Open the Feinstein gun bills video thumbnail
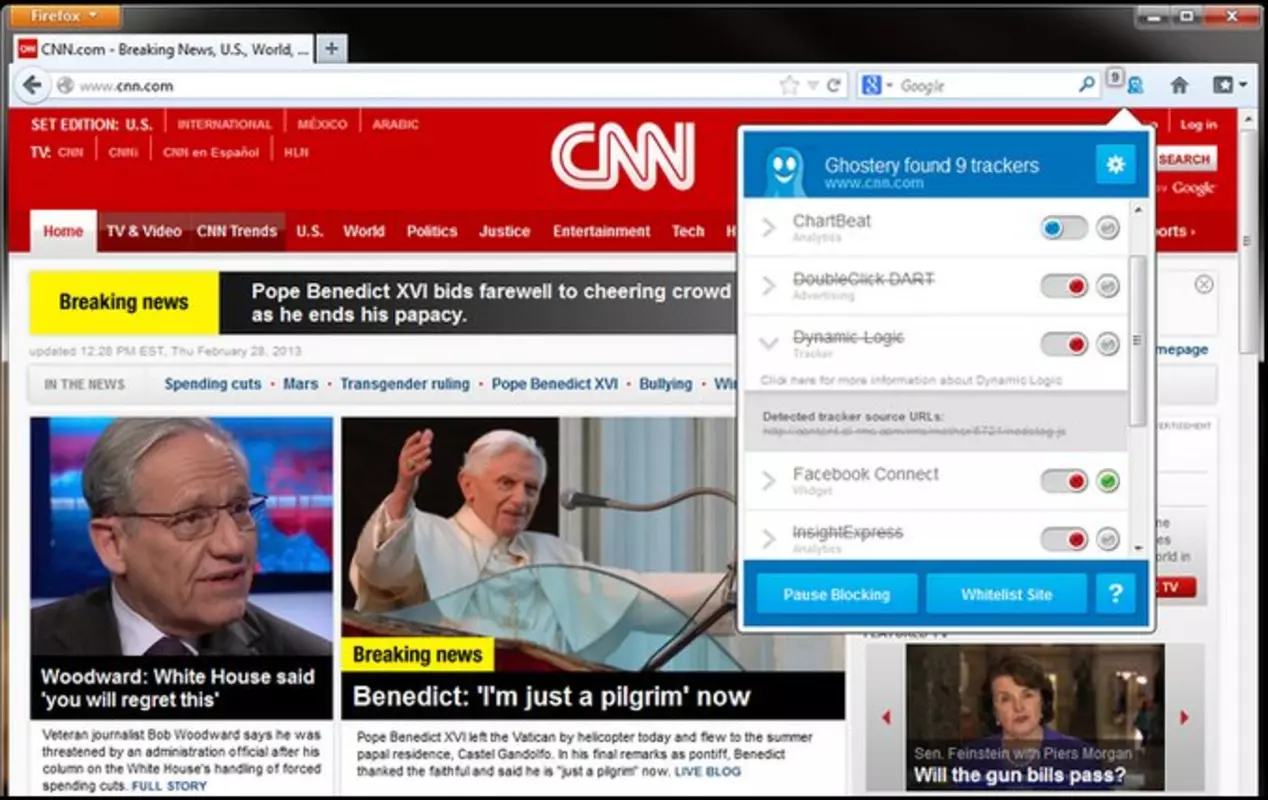Viewport: 1268px width, 800px height. [x=1035, y=717]
